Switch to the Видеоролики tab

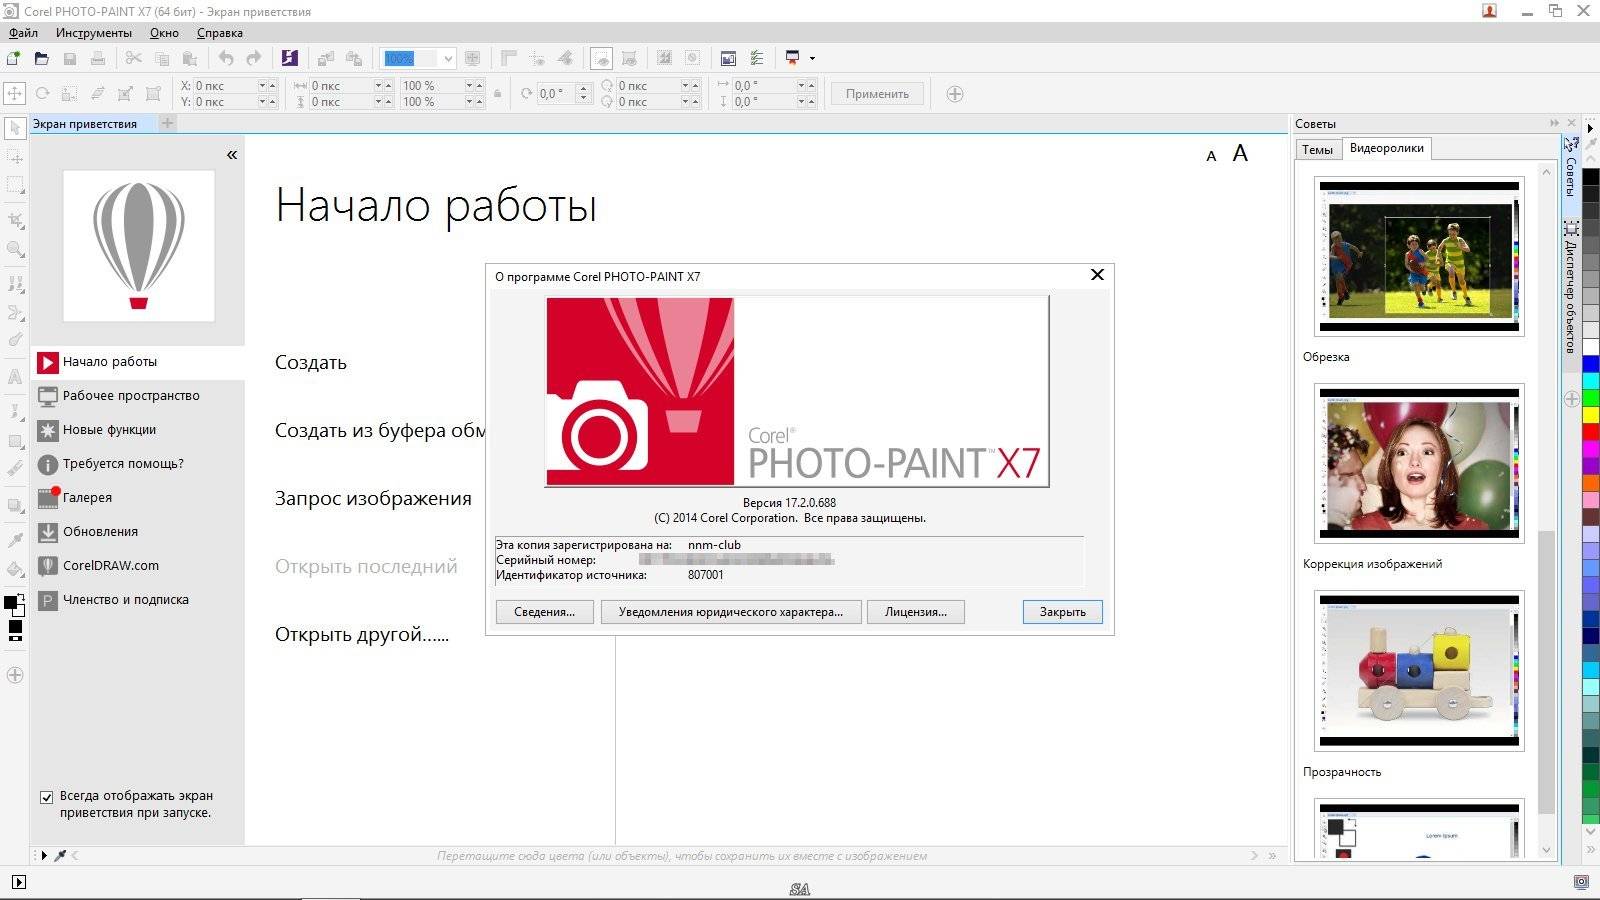(1388, 148)
